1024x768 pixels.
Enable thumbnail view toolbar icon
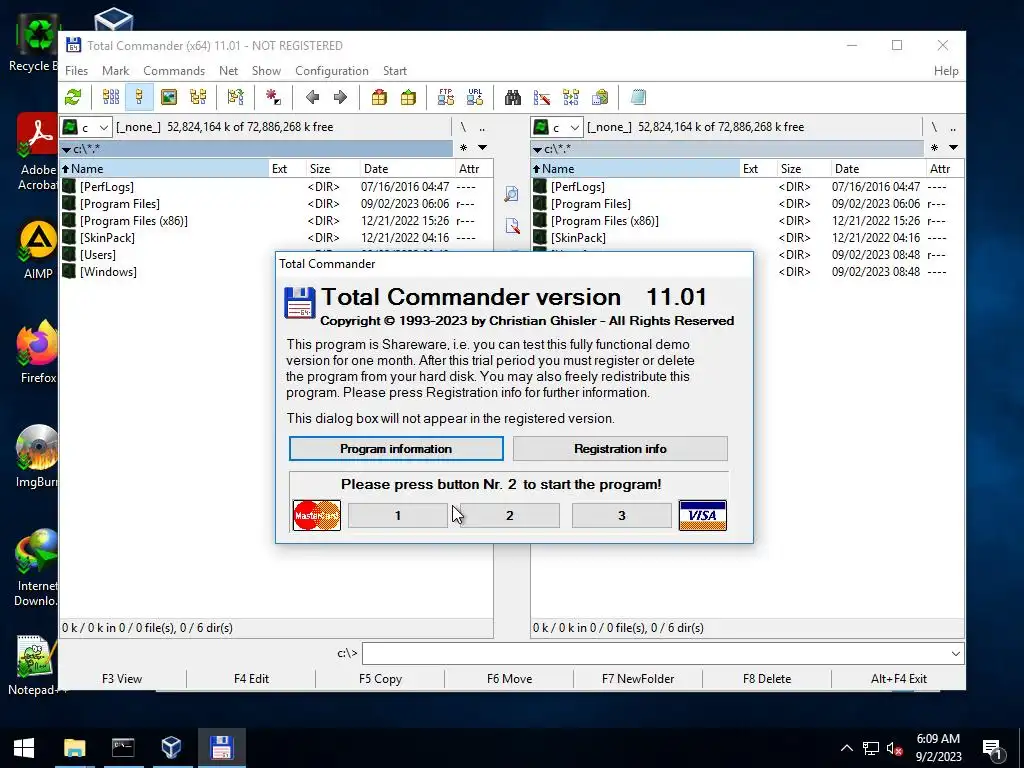point(168,97)
